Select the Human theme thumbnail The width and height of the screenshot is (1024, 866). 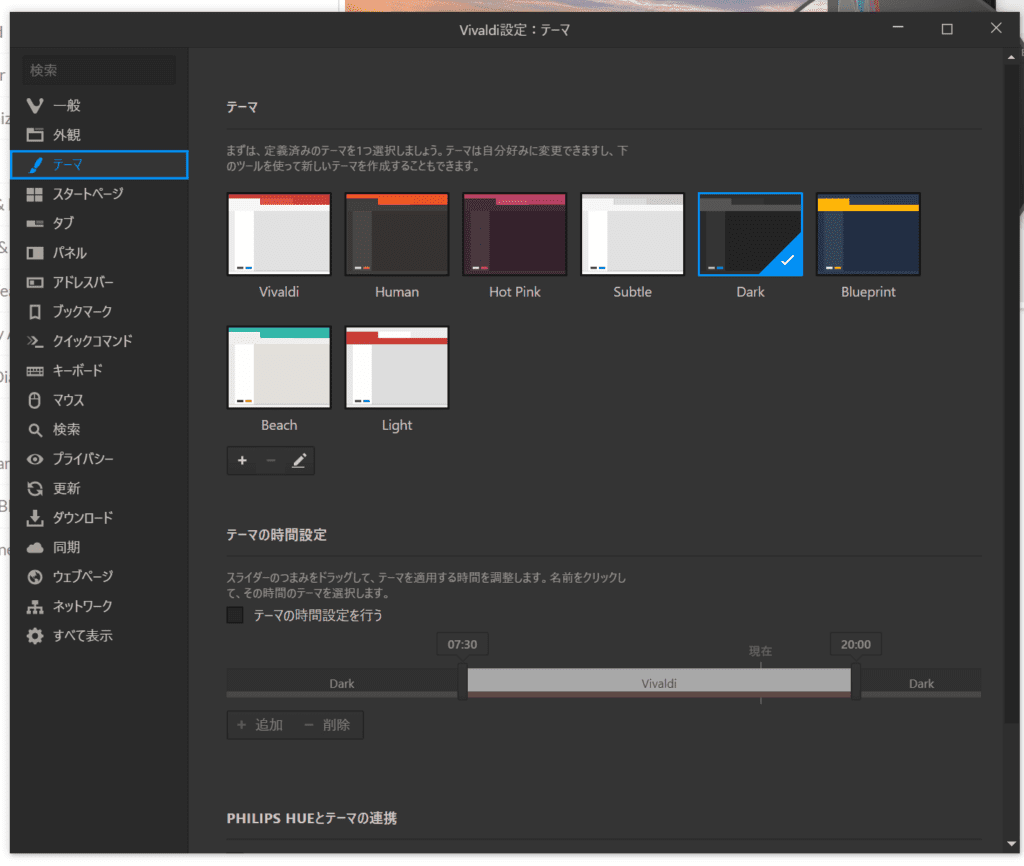(397, 234)
